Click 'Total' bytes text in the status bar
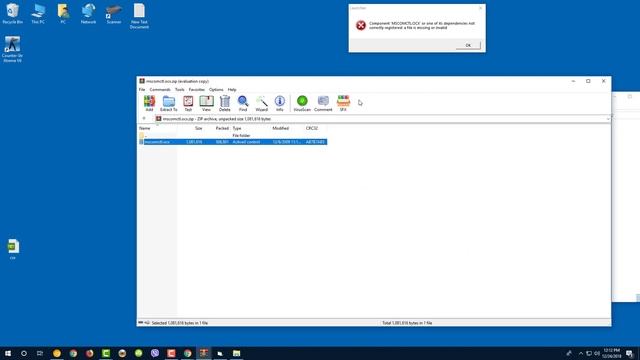The image size is (640, 360). [407, 323]
